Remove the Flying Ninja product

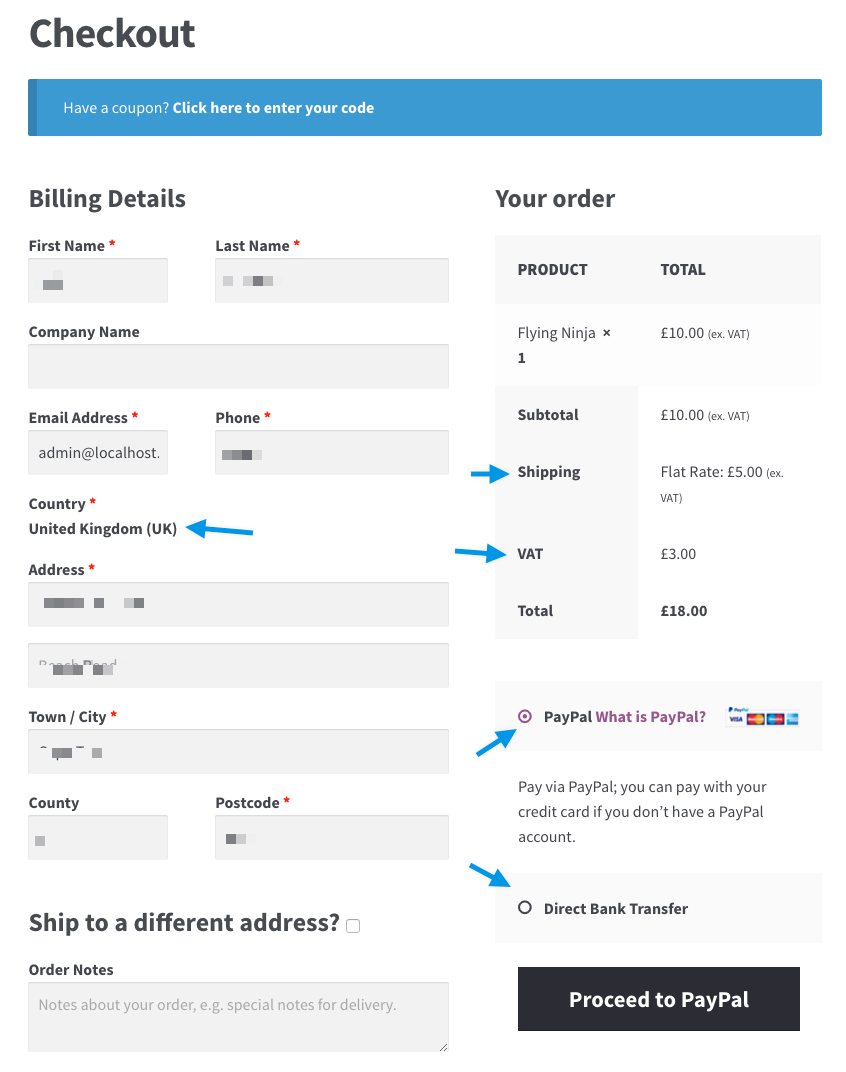[x=606, y=332]
